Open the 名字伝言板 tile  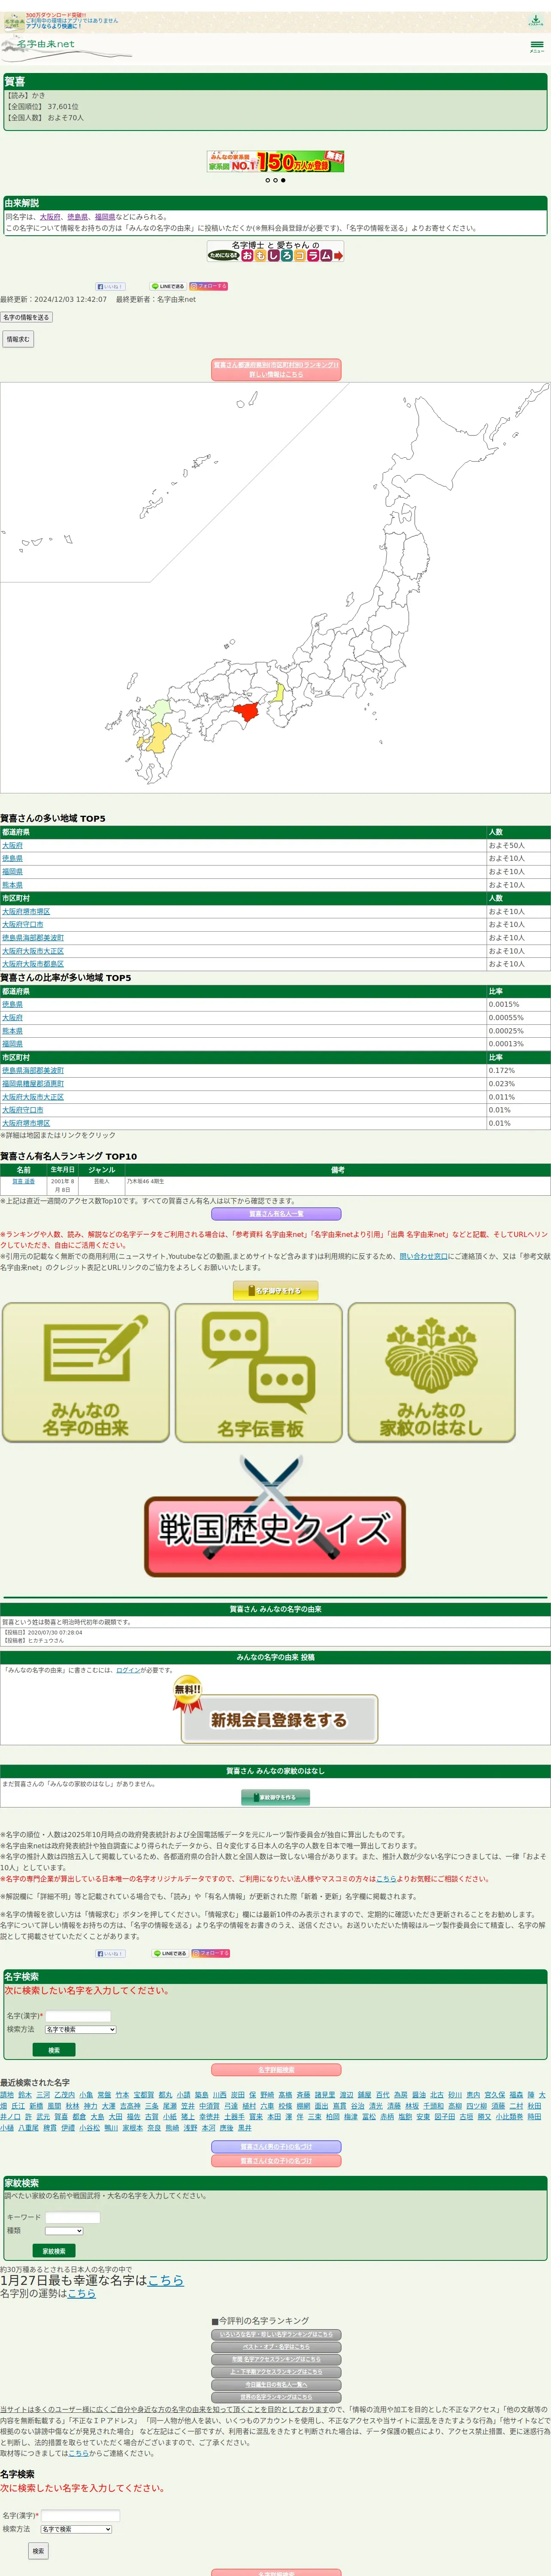click(259, 1373)
